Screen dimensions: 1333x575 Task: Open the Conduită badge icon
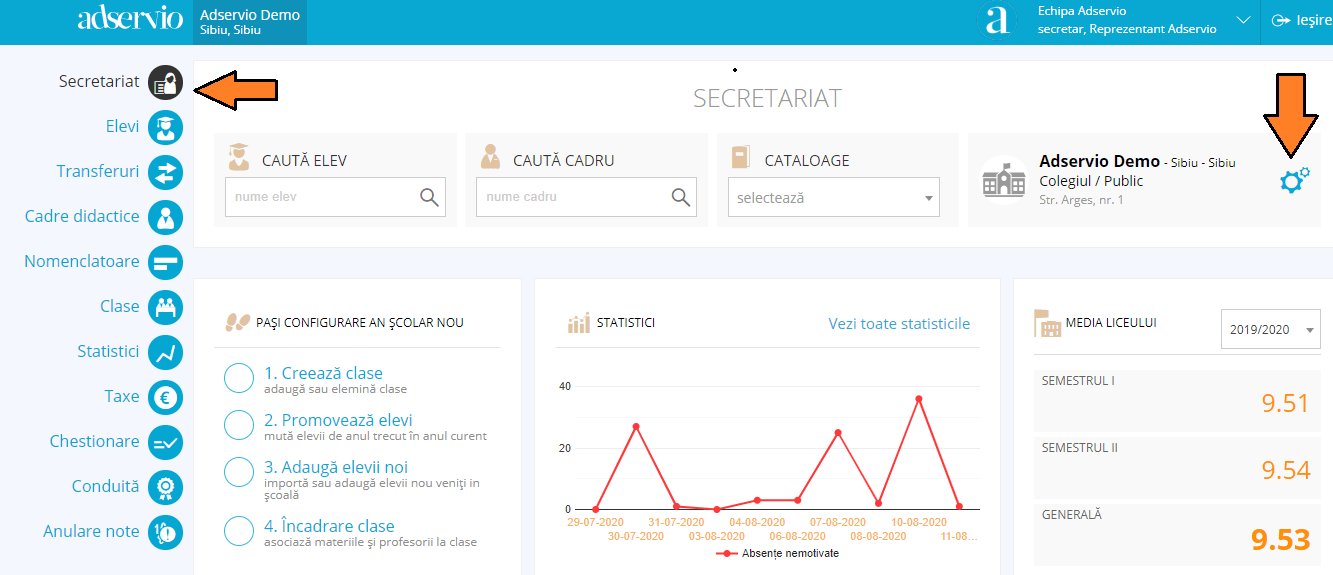pos(166,488)
